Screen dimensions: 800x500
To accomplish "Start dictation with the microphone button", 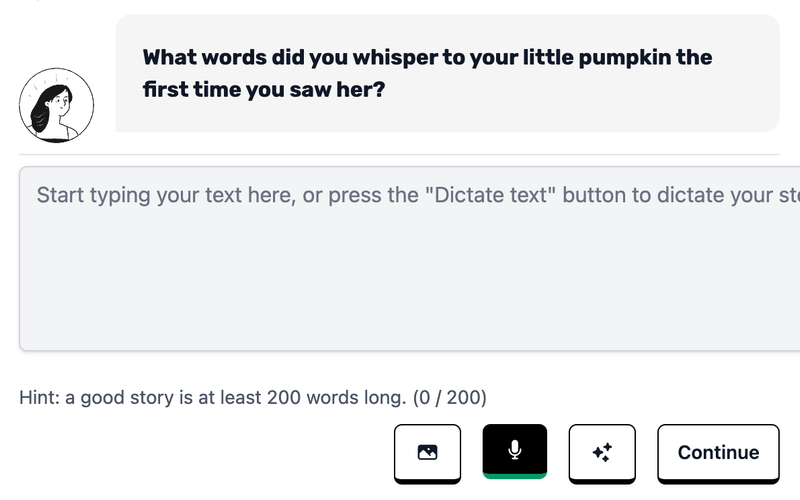I will click(514, 450).
